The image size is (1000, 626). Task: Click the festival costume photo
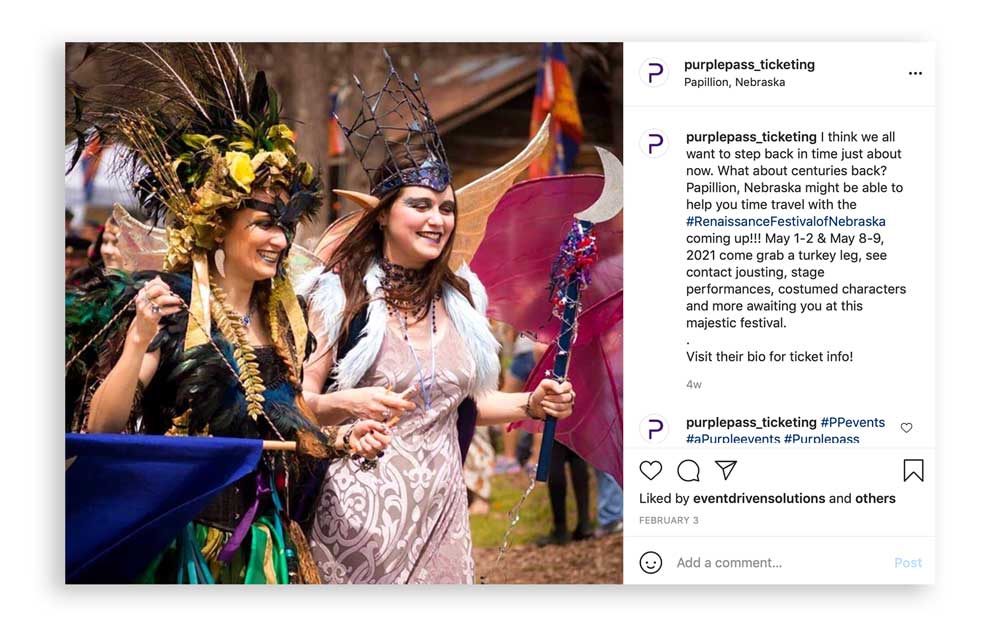pos(344,313)
